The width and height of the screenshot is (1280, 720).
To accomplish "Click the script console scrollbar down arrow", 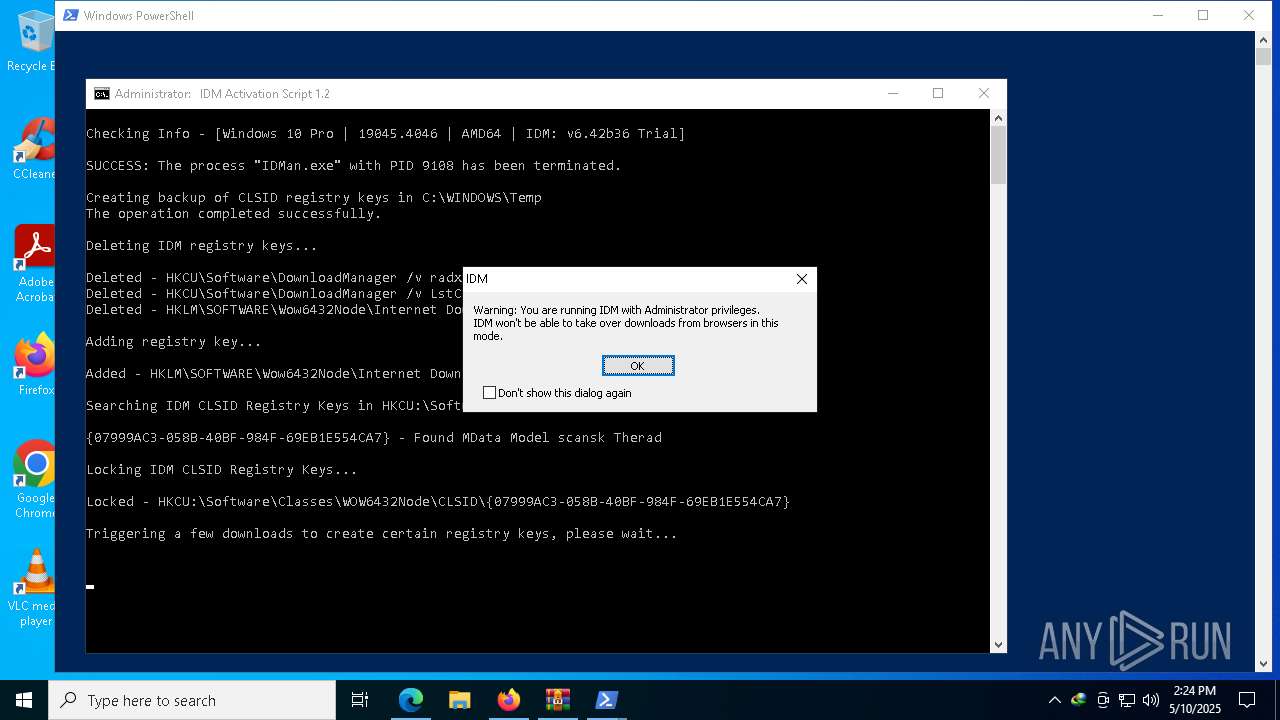I will pyautogui.click(x=998, y=645).
